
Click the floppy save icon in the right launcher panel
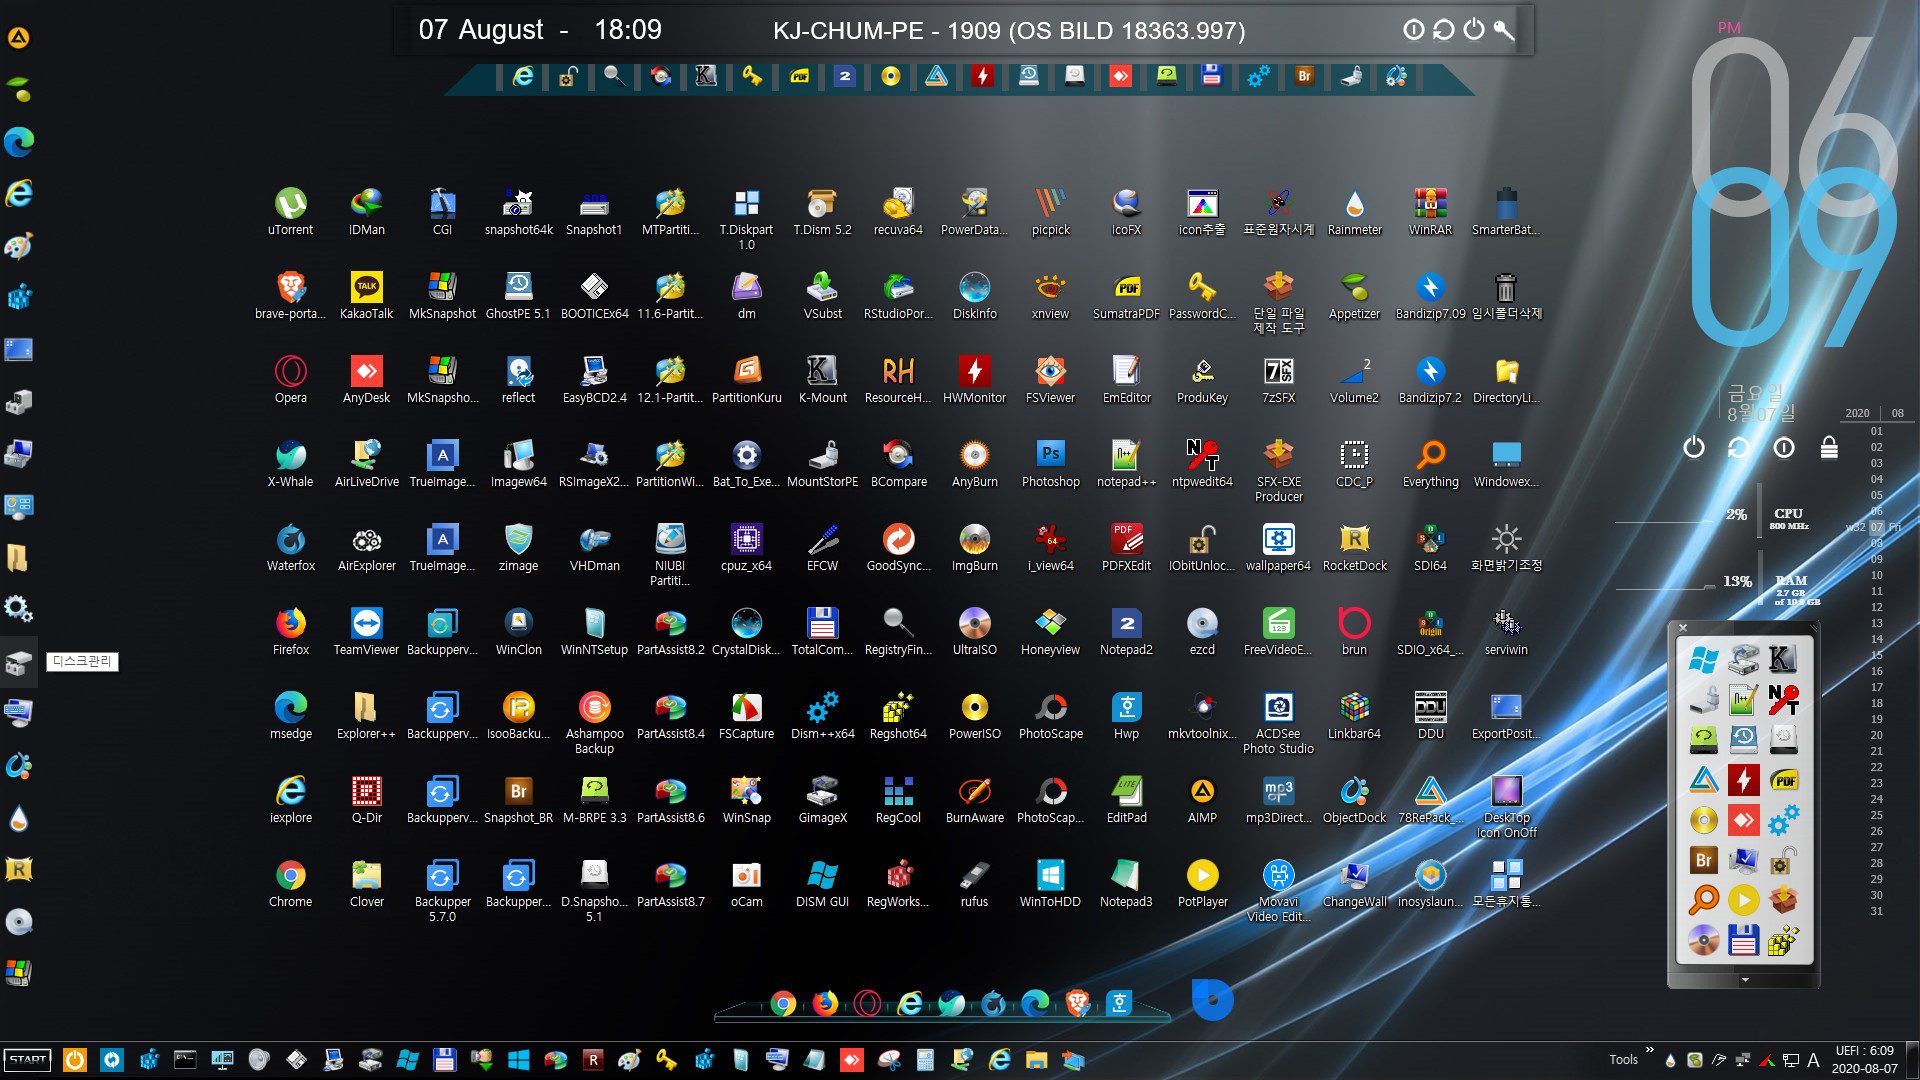(x=1743, y=940)
